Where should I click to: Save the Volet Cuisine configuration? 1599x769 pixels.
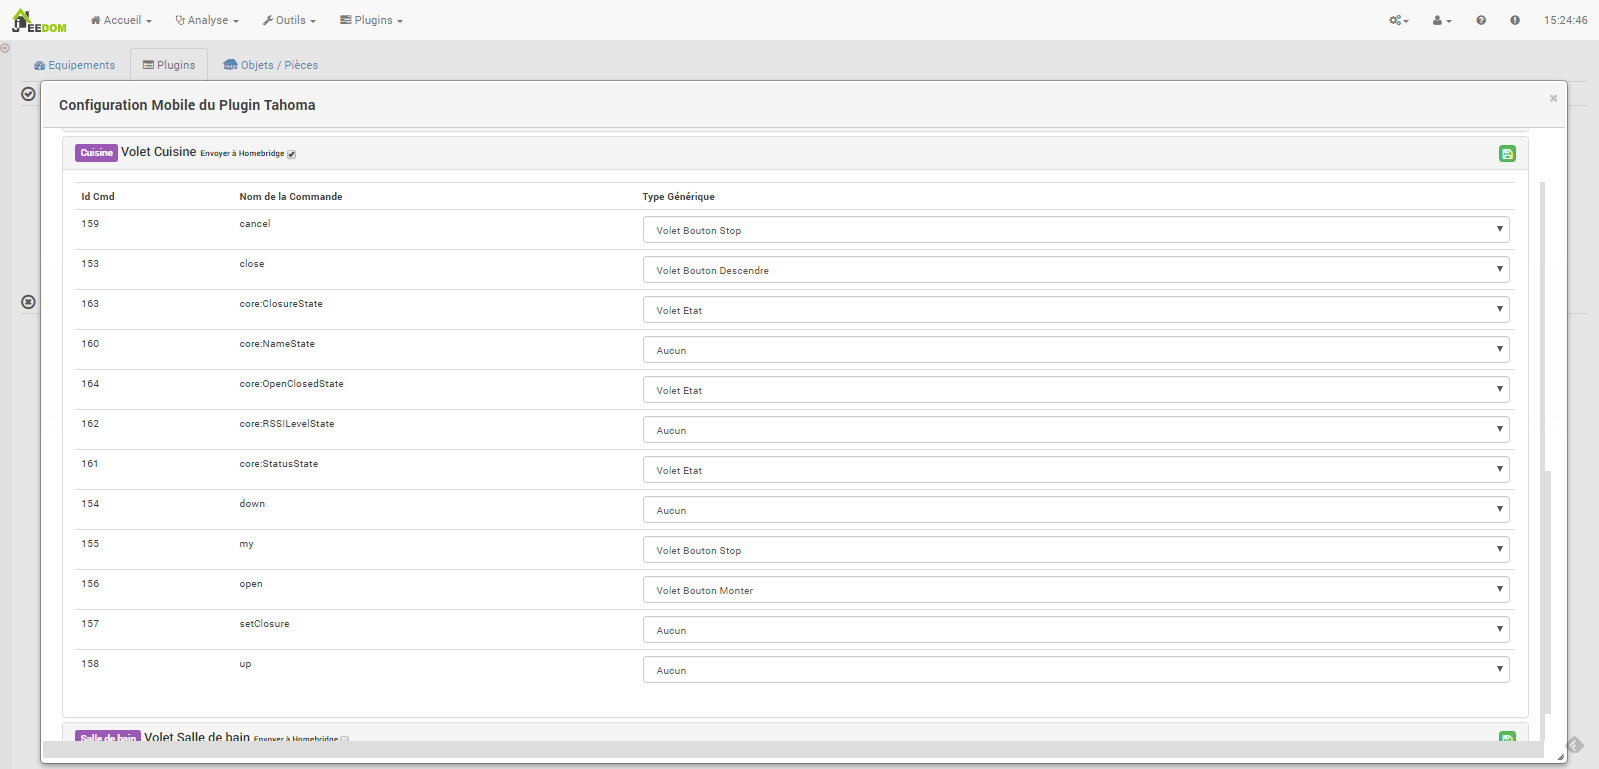[x=1507, y=153]
